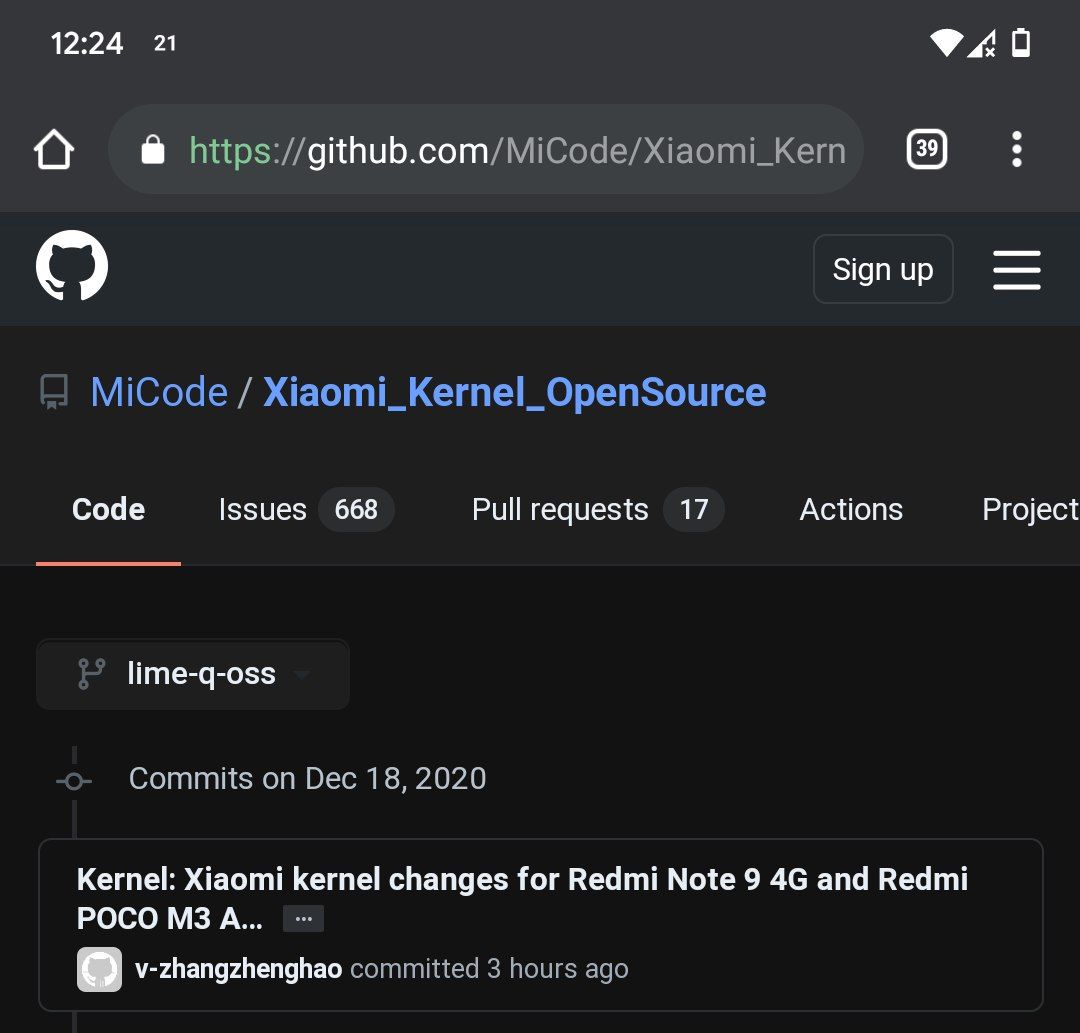
Task: Open the GitHub hamburger navigation menu
Action: coord(1017,269)
